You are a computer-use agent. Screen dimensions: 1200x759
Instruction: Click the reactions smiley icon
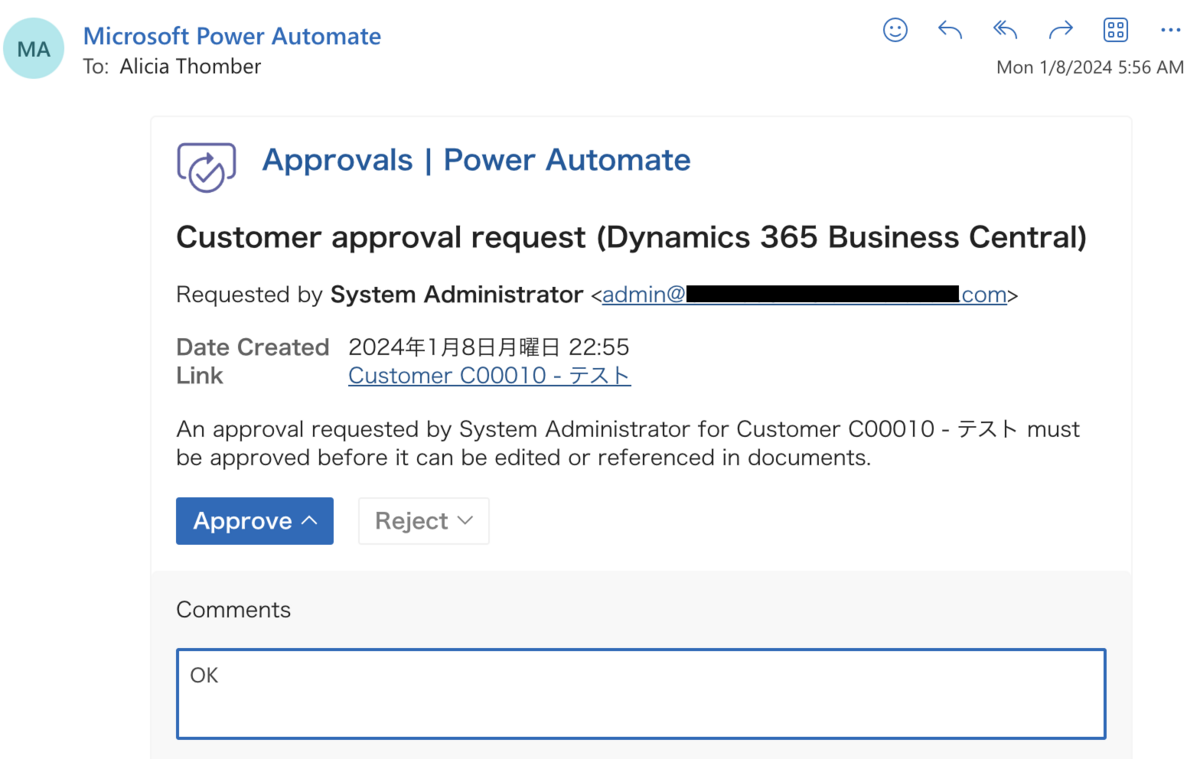click(895, 30)
